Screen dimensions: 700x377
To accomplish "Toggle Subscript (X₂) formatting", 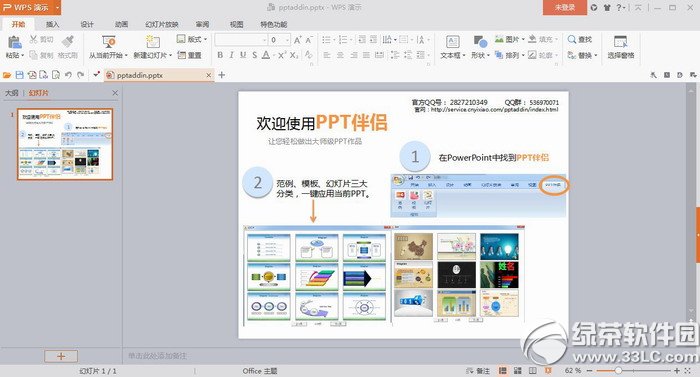I will coord(294,55).
